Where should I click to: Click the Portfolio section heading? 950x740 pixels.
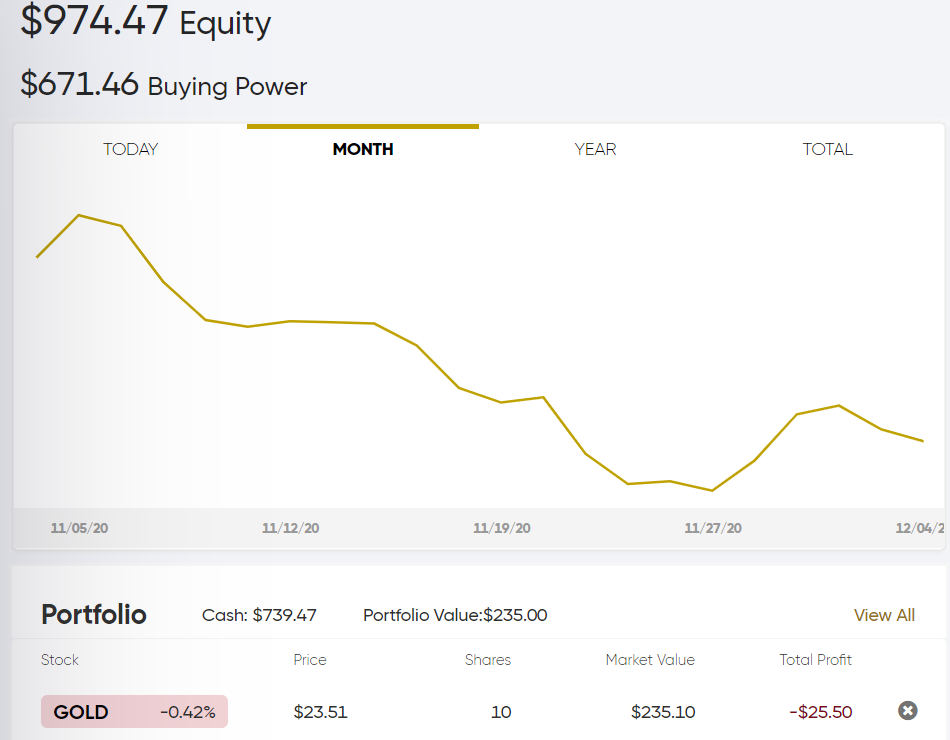(x=94, y=615)
